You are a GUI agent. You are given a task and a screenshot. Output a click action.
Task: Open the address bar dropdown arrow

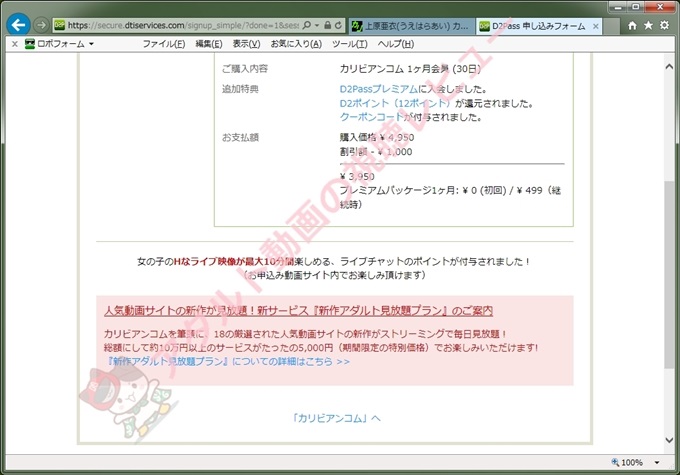pyautogui.click(x=317, y=26)
